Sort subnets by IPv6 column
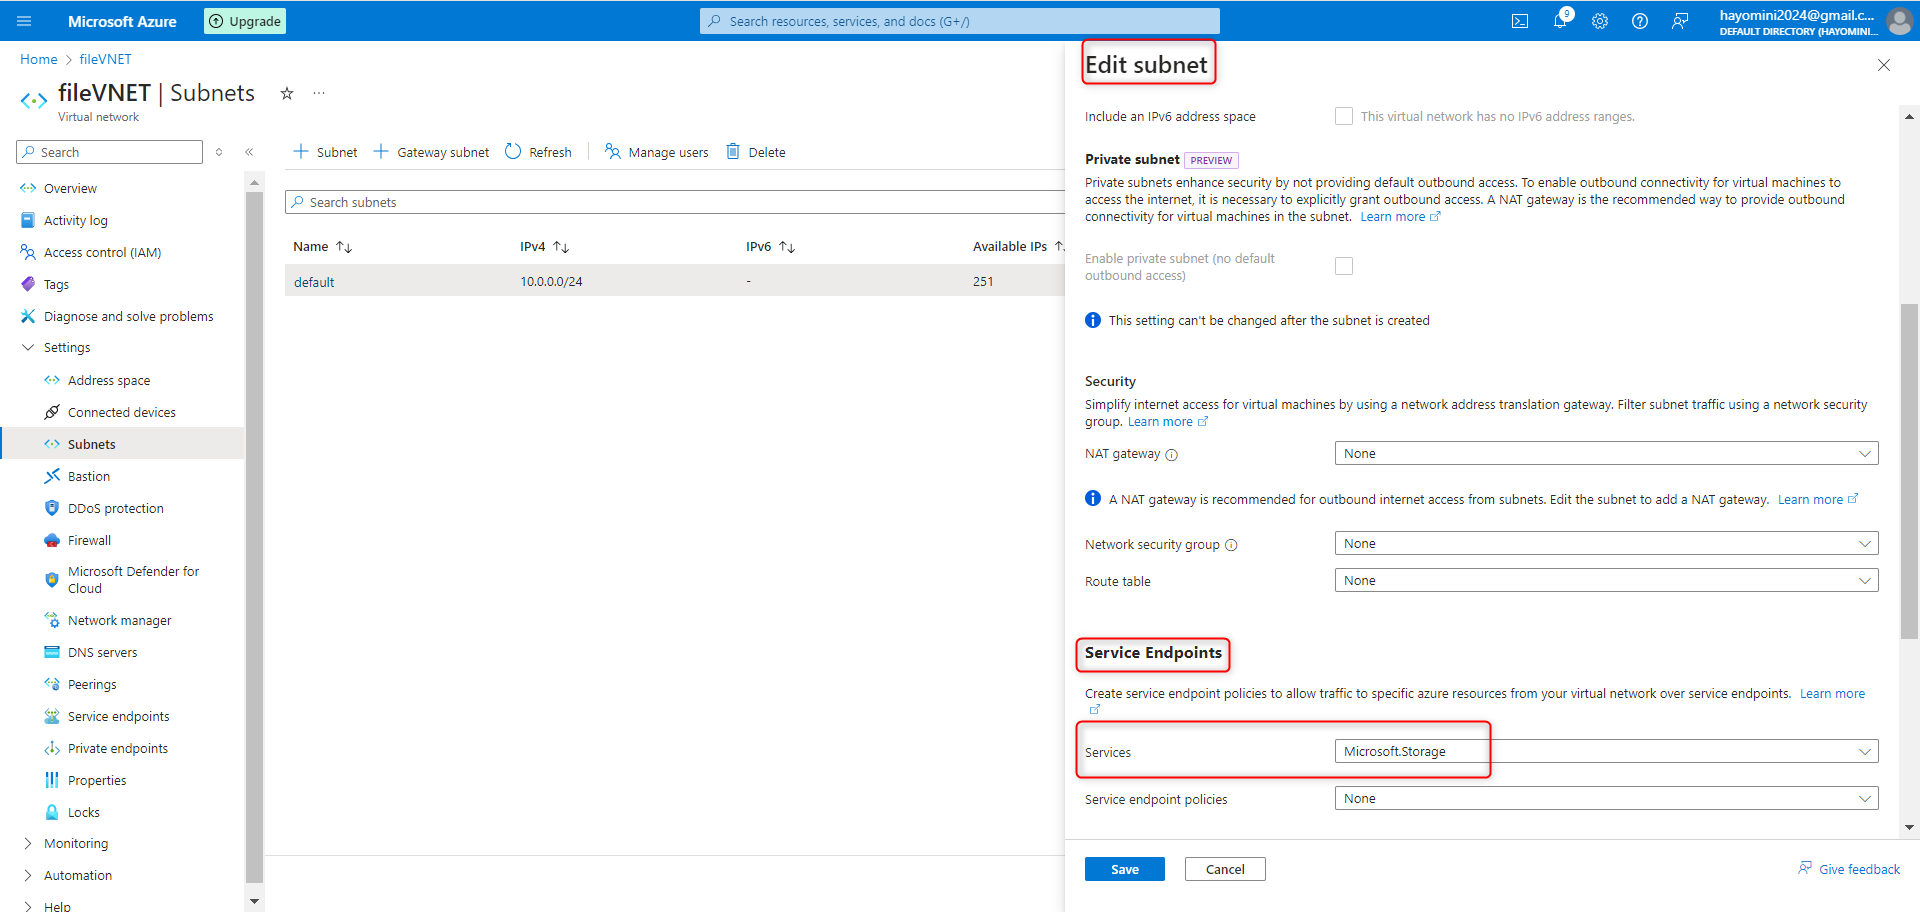The height and width of the screenshot is (912, 1920). pyautogui.click(x=770, y=247)
